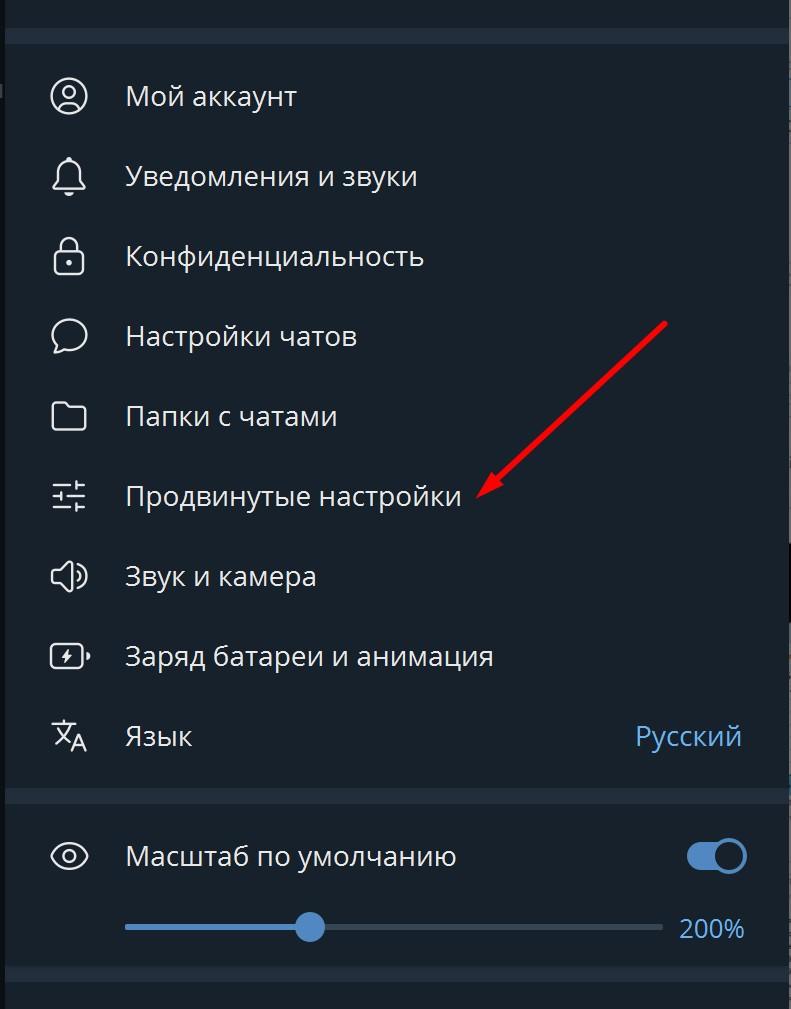Click the interface scale slider handle
The width and height of the screenshot is (791, 1009).
pos(310,927)
